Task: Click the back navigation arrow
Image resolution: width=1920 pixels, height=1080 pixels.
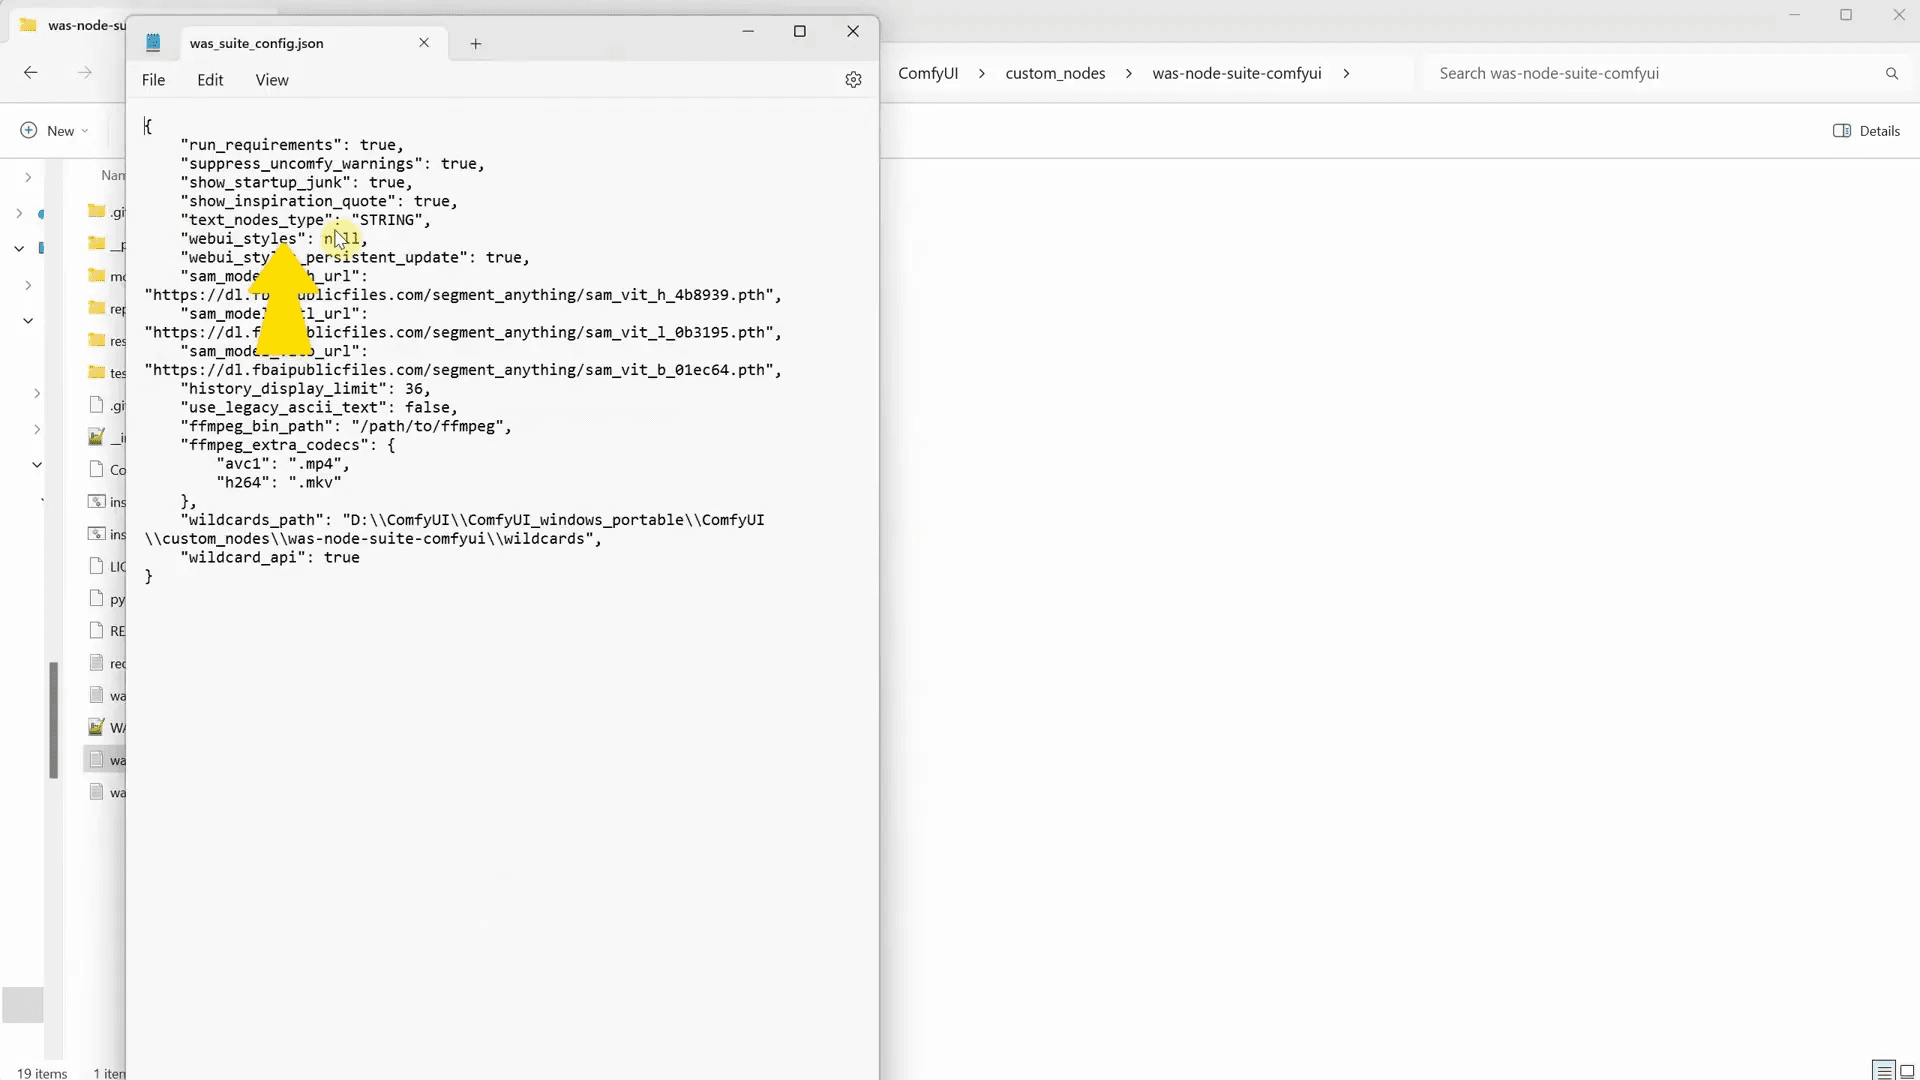Action: pos(31,72)
